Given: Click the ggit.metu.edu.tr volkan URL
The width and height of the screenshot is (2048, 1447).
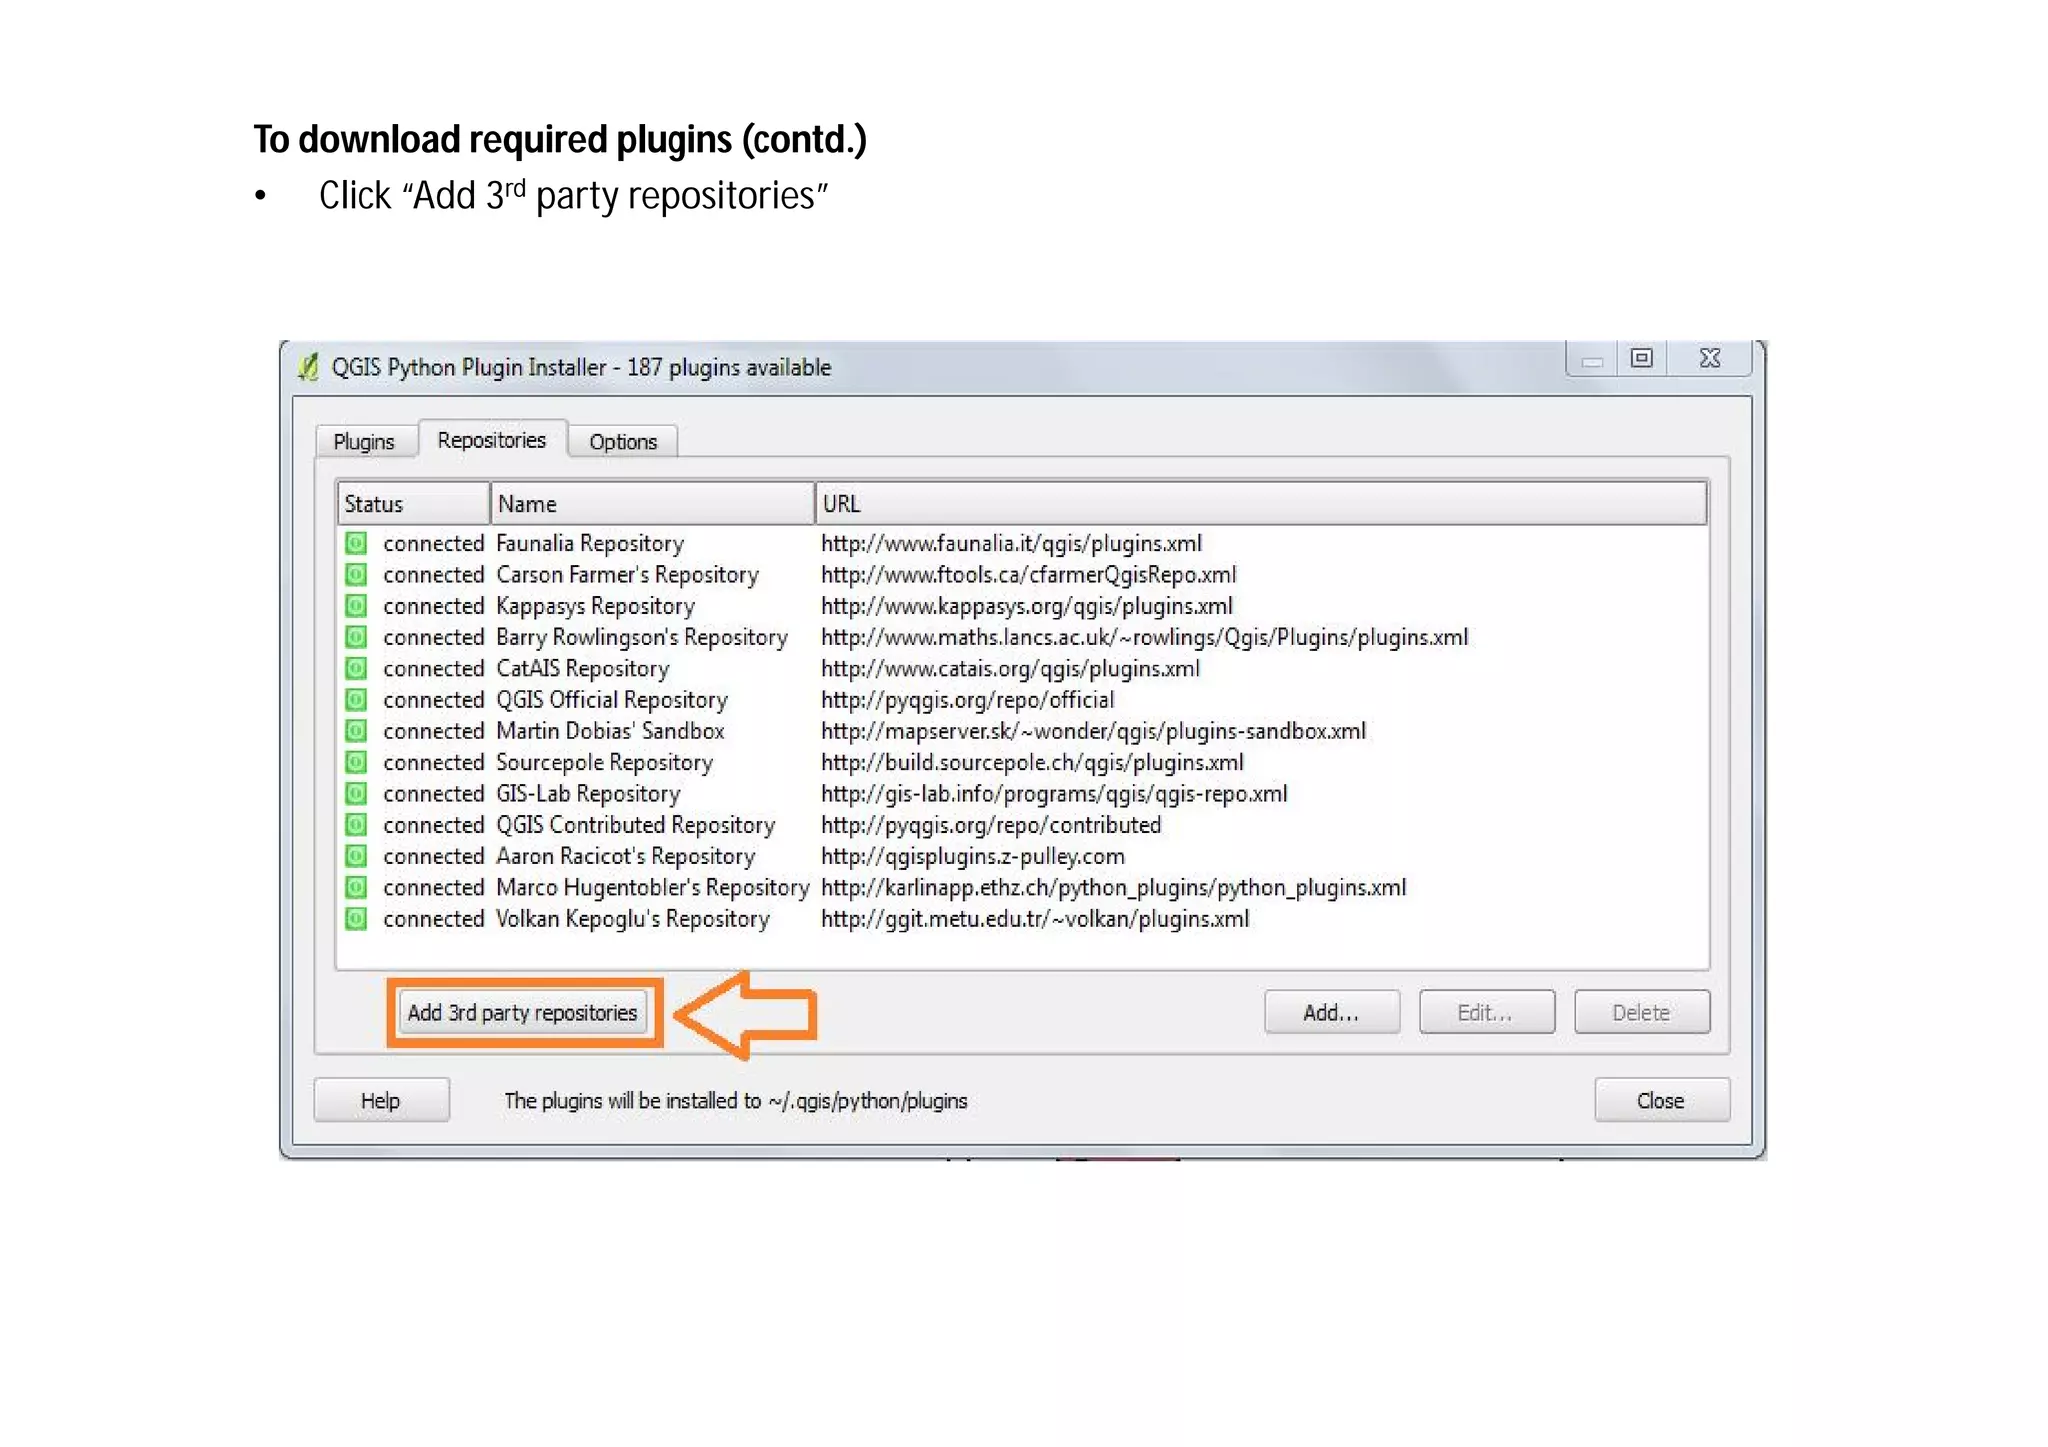Looking at the screenshot, I should pos(1035,918).
